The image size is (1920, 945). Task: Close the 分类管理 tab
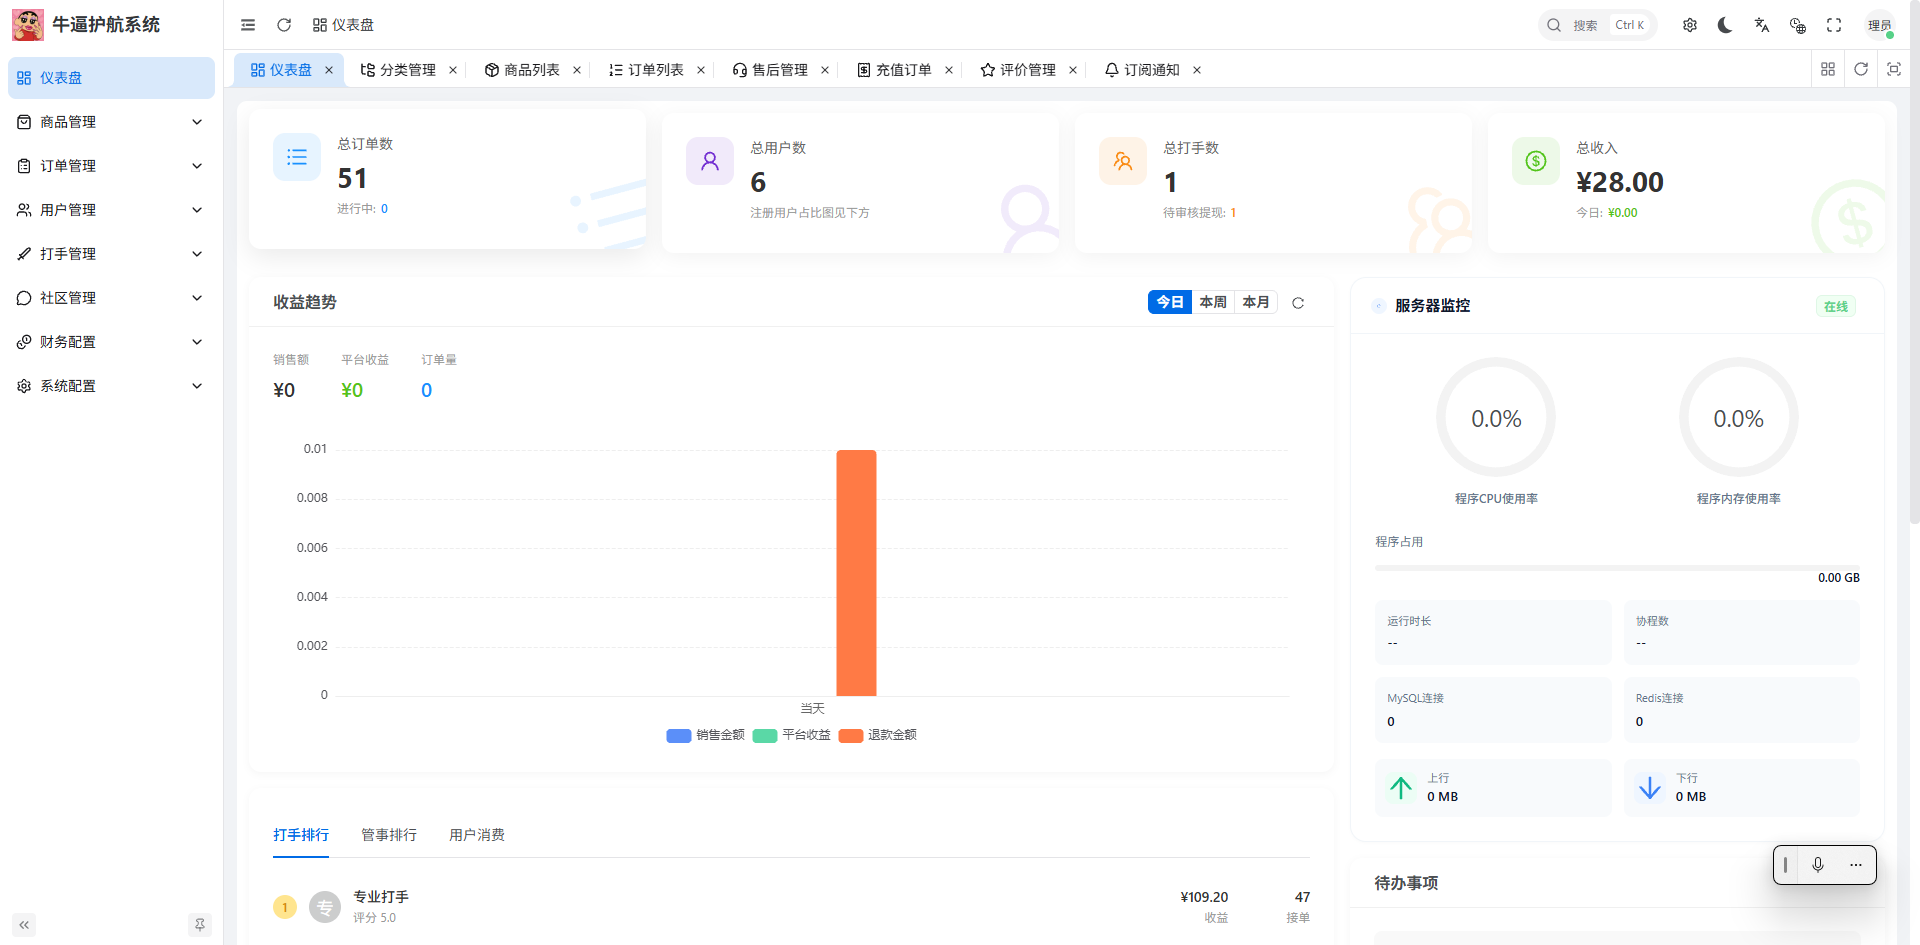(x=453, y=70)
